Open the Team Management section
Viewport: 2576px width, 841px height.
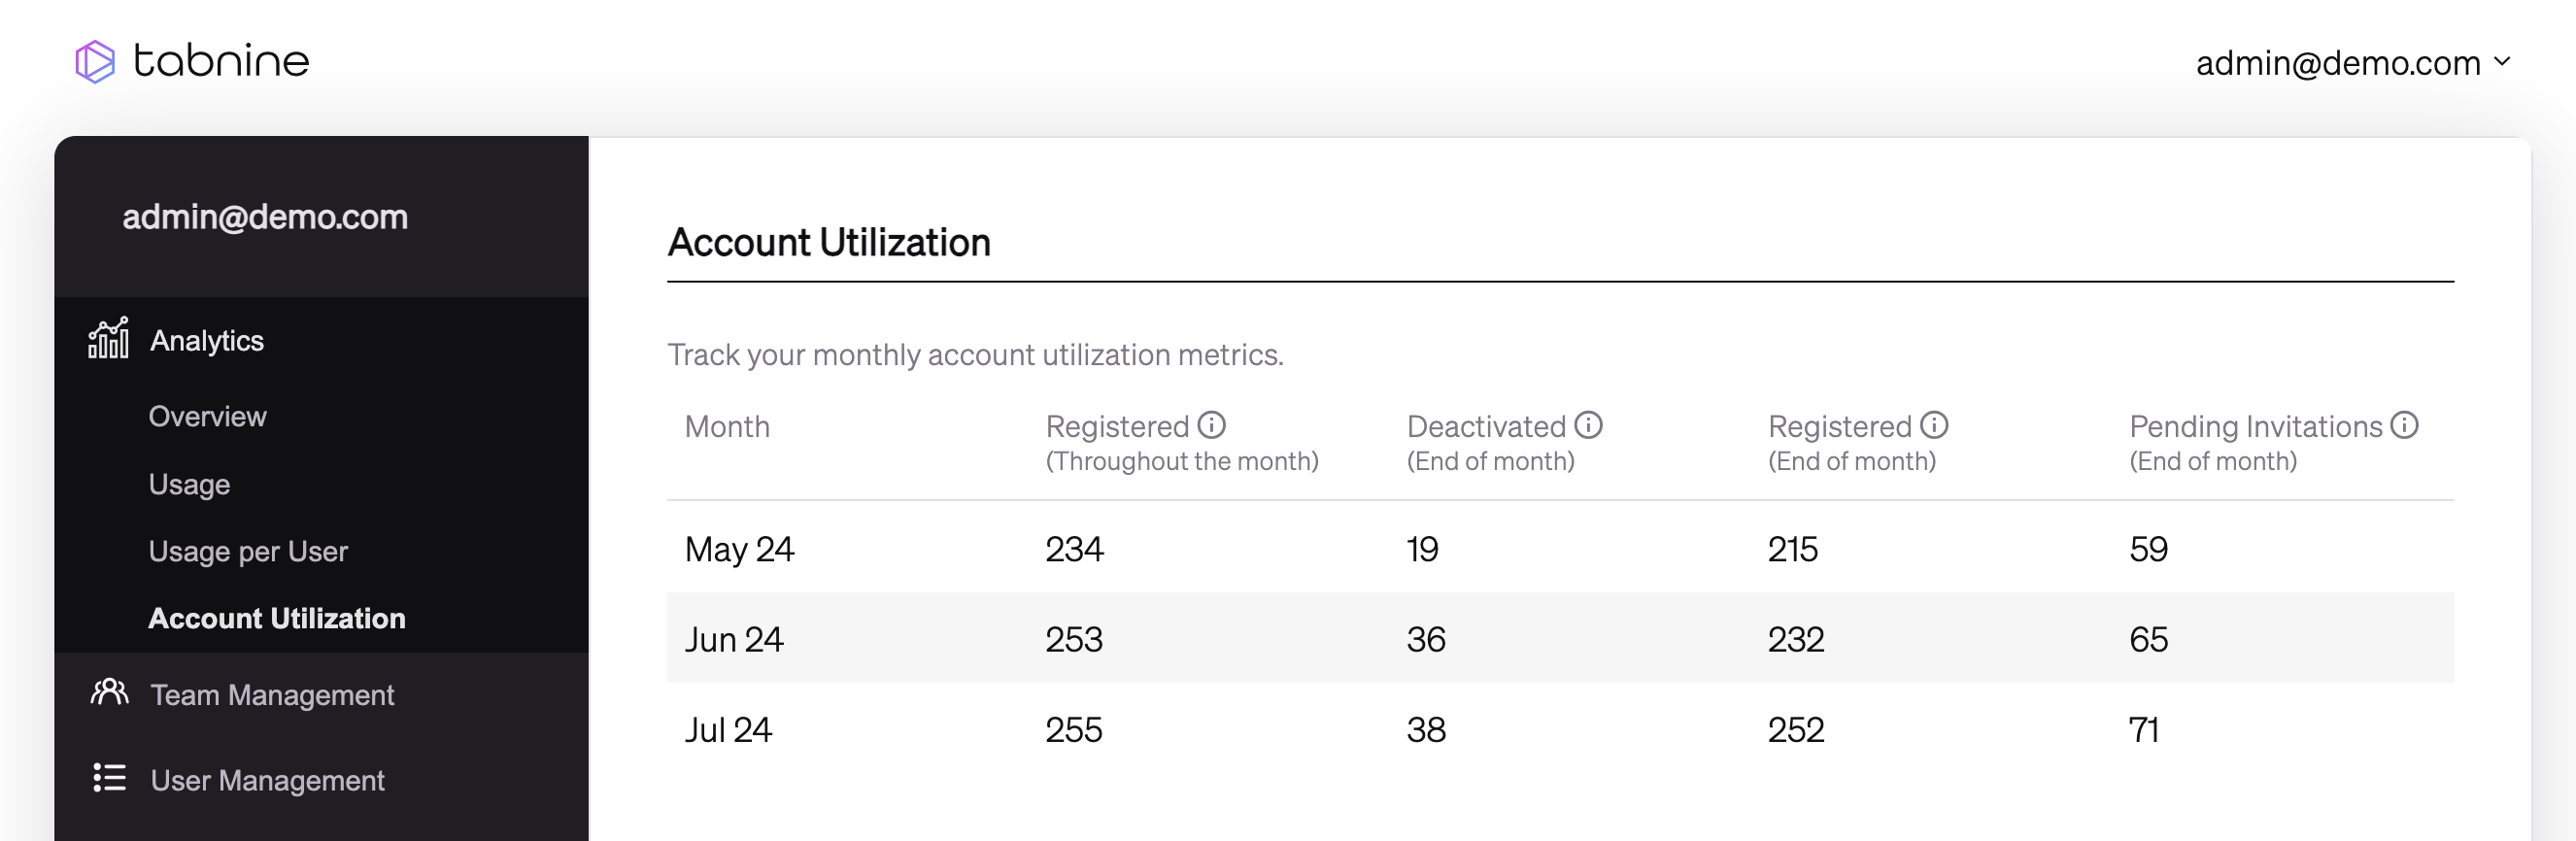[x=272, y=694]
